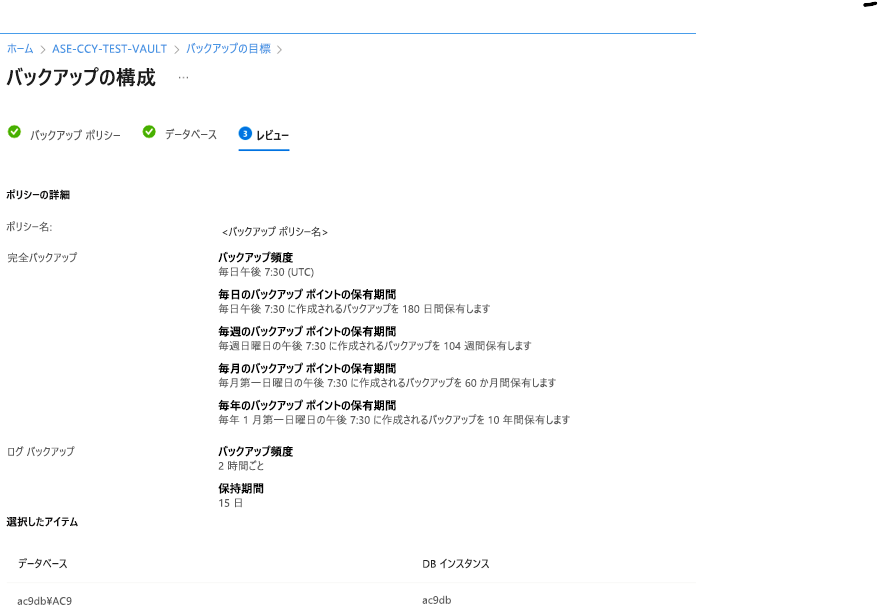Click the chevron after ASE-CCY-TEST-VAULT breadcrumb
This screenshot has height=612, width=878.
(x=176, y=49)
